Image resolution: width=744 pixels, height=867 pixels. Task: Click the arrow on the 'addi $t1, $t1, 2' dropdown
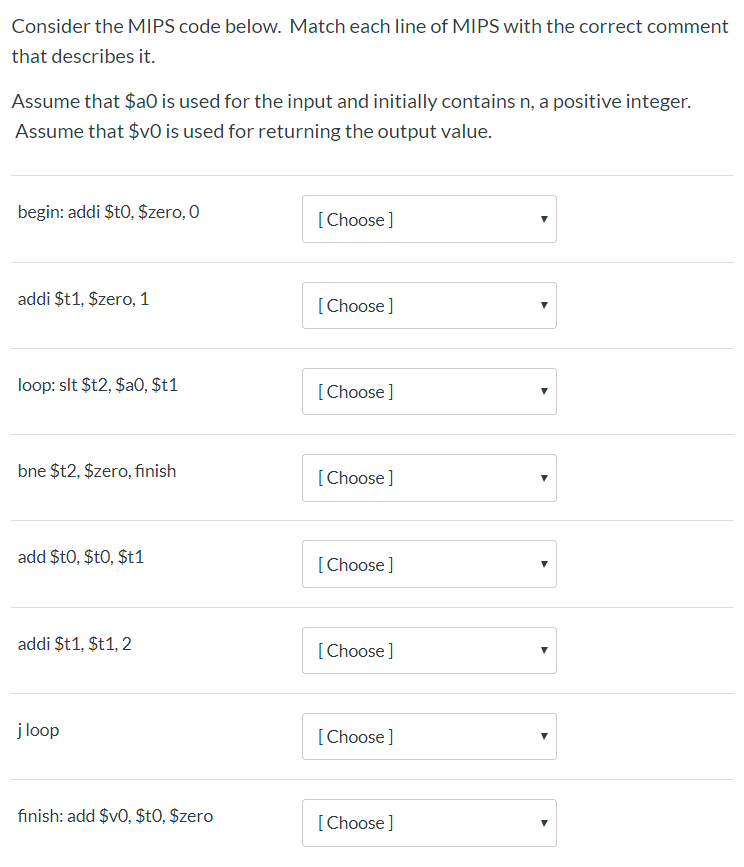(543, 650)
